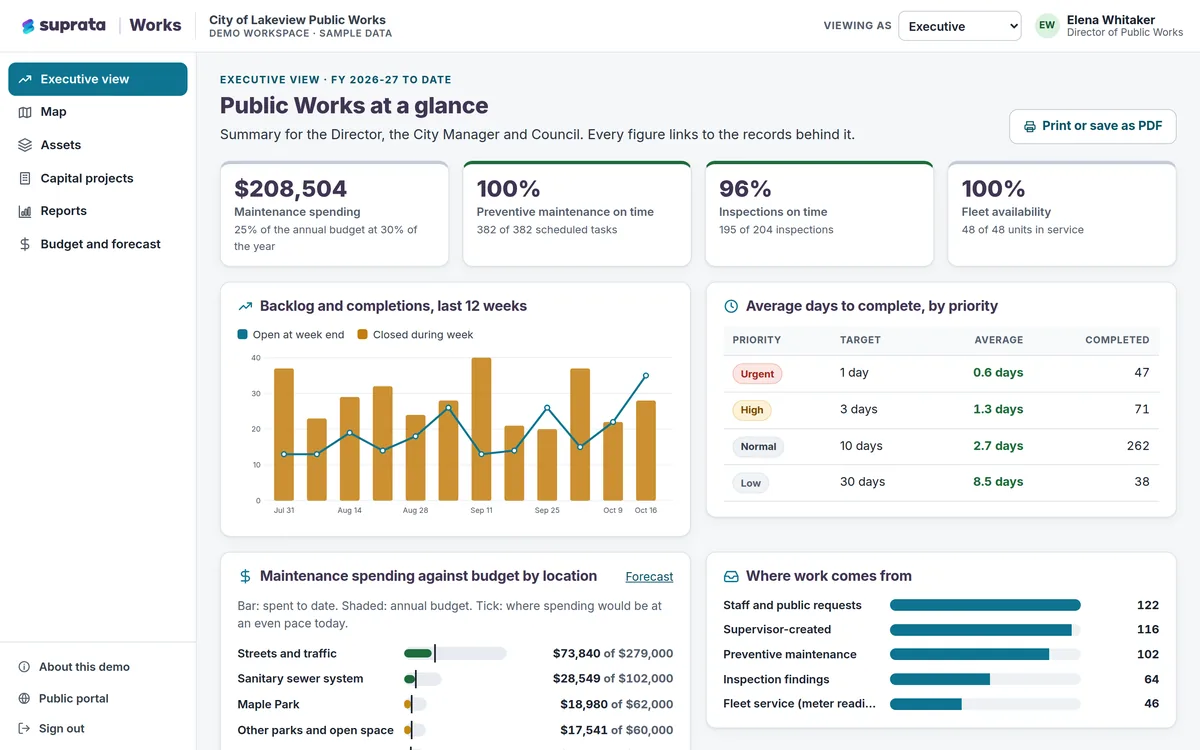Go to Budget and forecast
This screenshot has height=750, width=1200.
98,244
